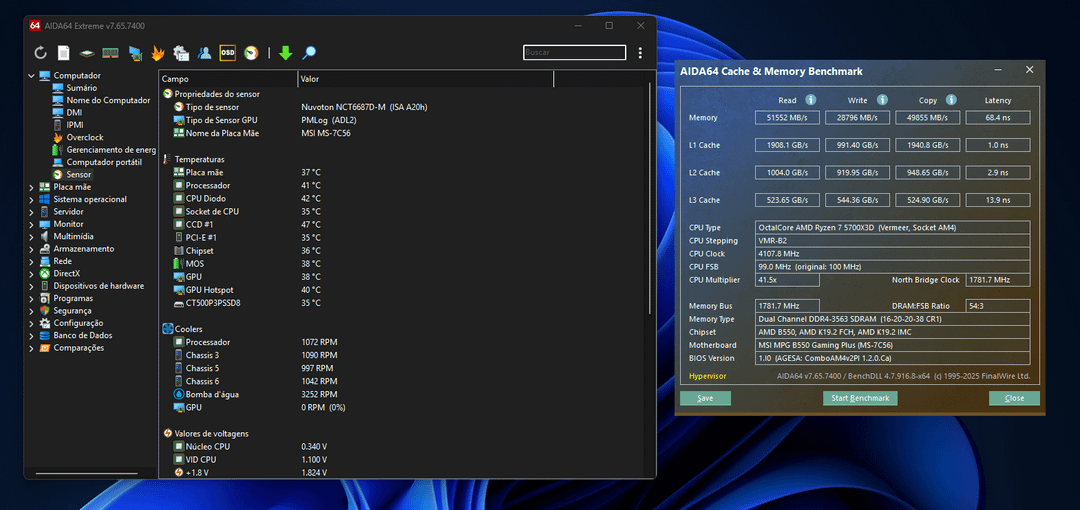
Task: Toggle the OSD panel icon
Action: 227,52
